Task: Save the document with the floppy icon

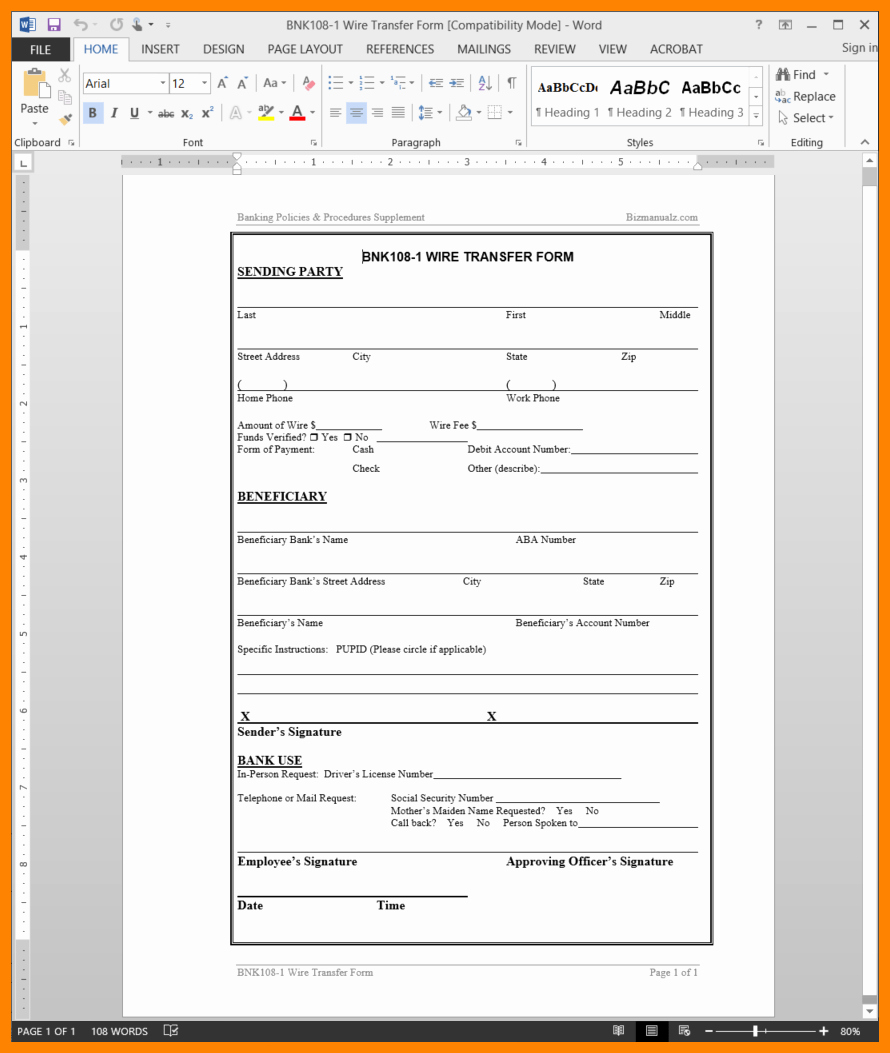Action: click(54, 26)
